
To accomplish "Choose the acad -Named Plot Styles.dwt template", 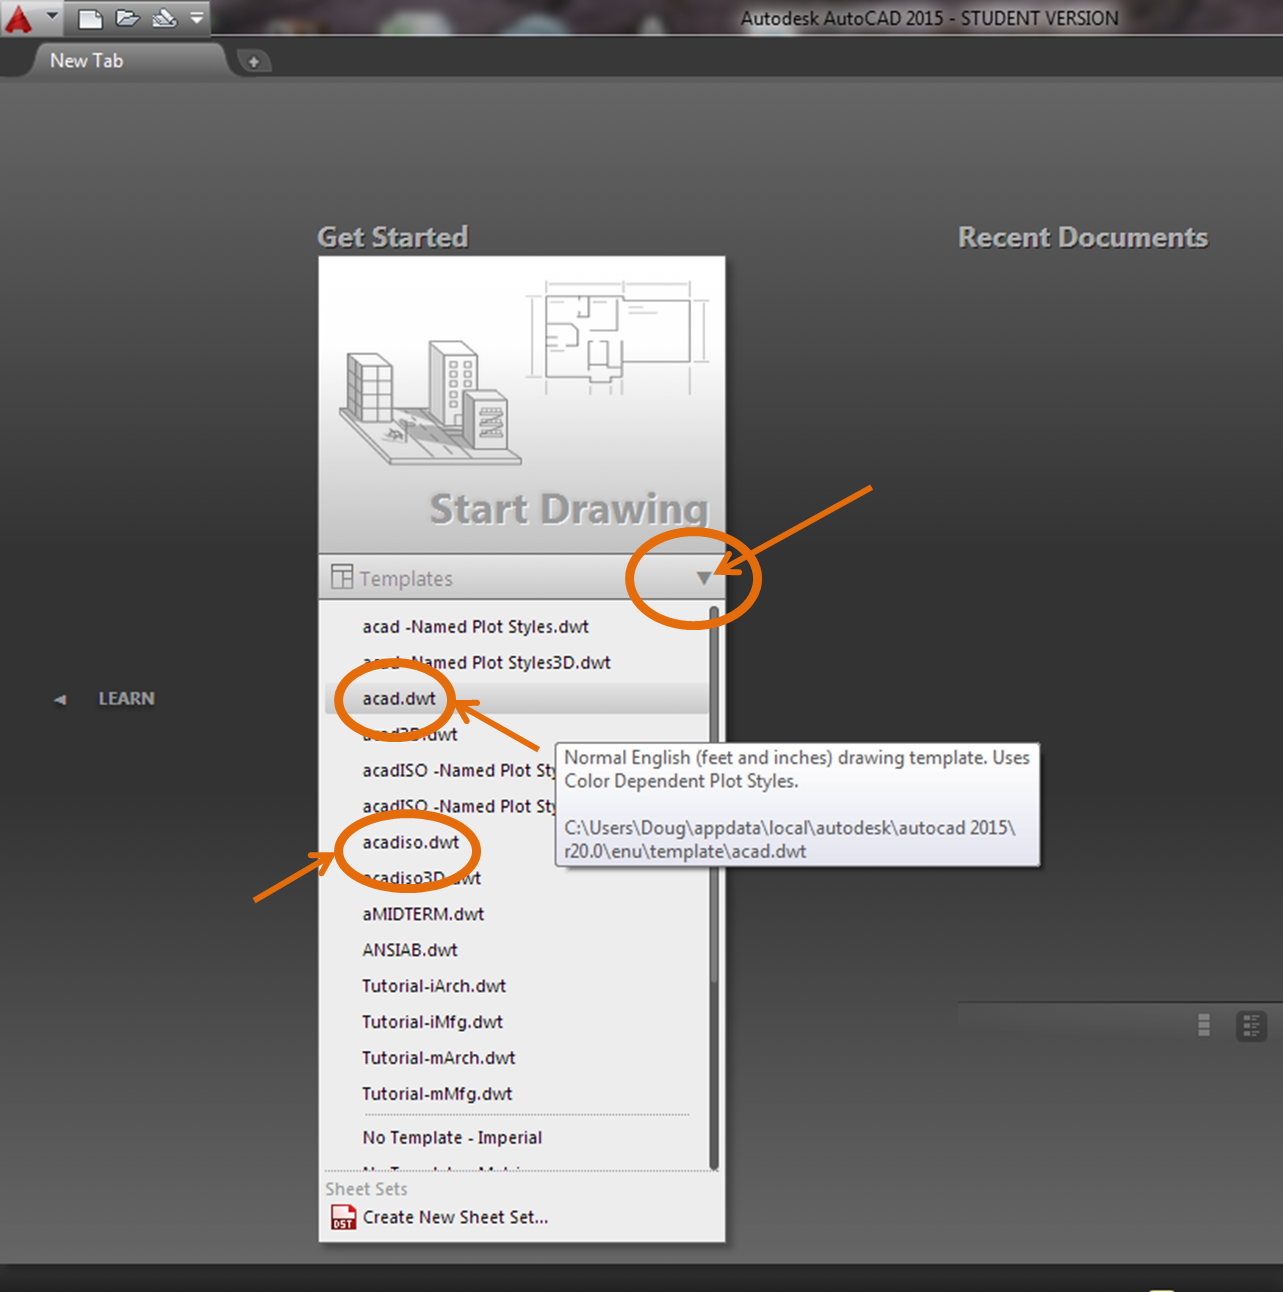I will (475, 627).
